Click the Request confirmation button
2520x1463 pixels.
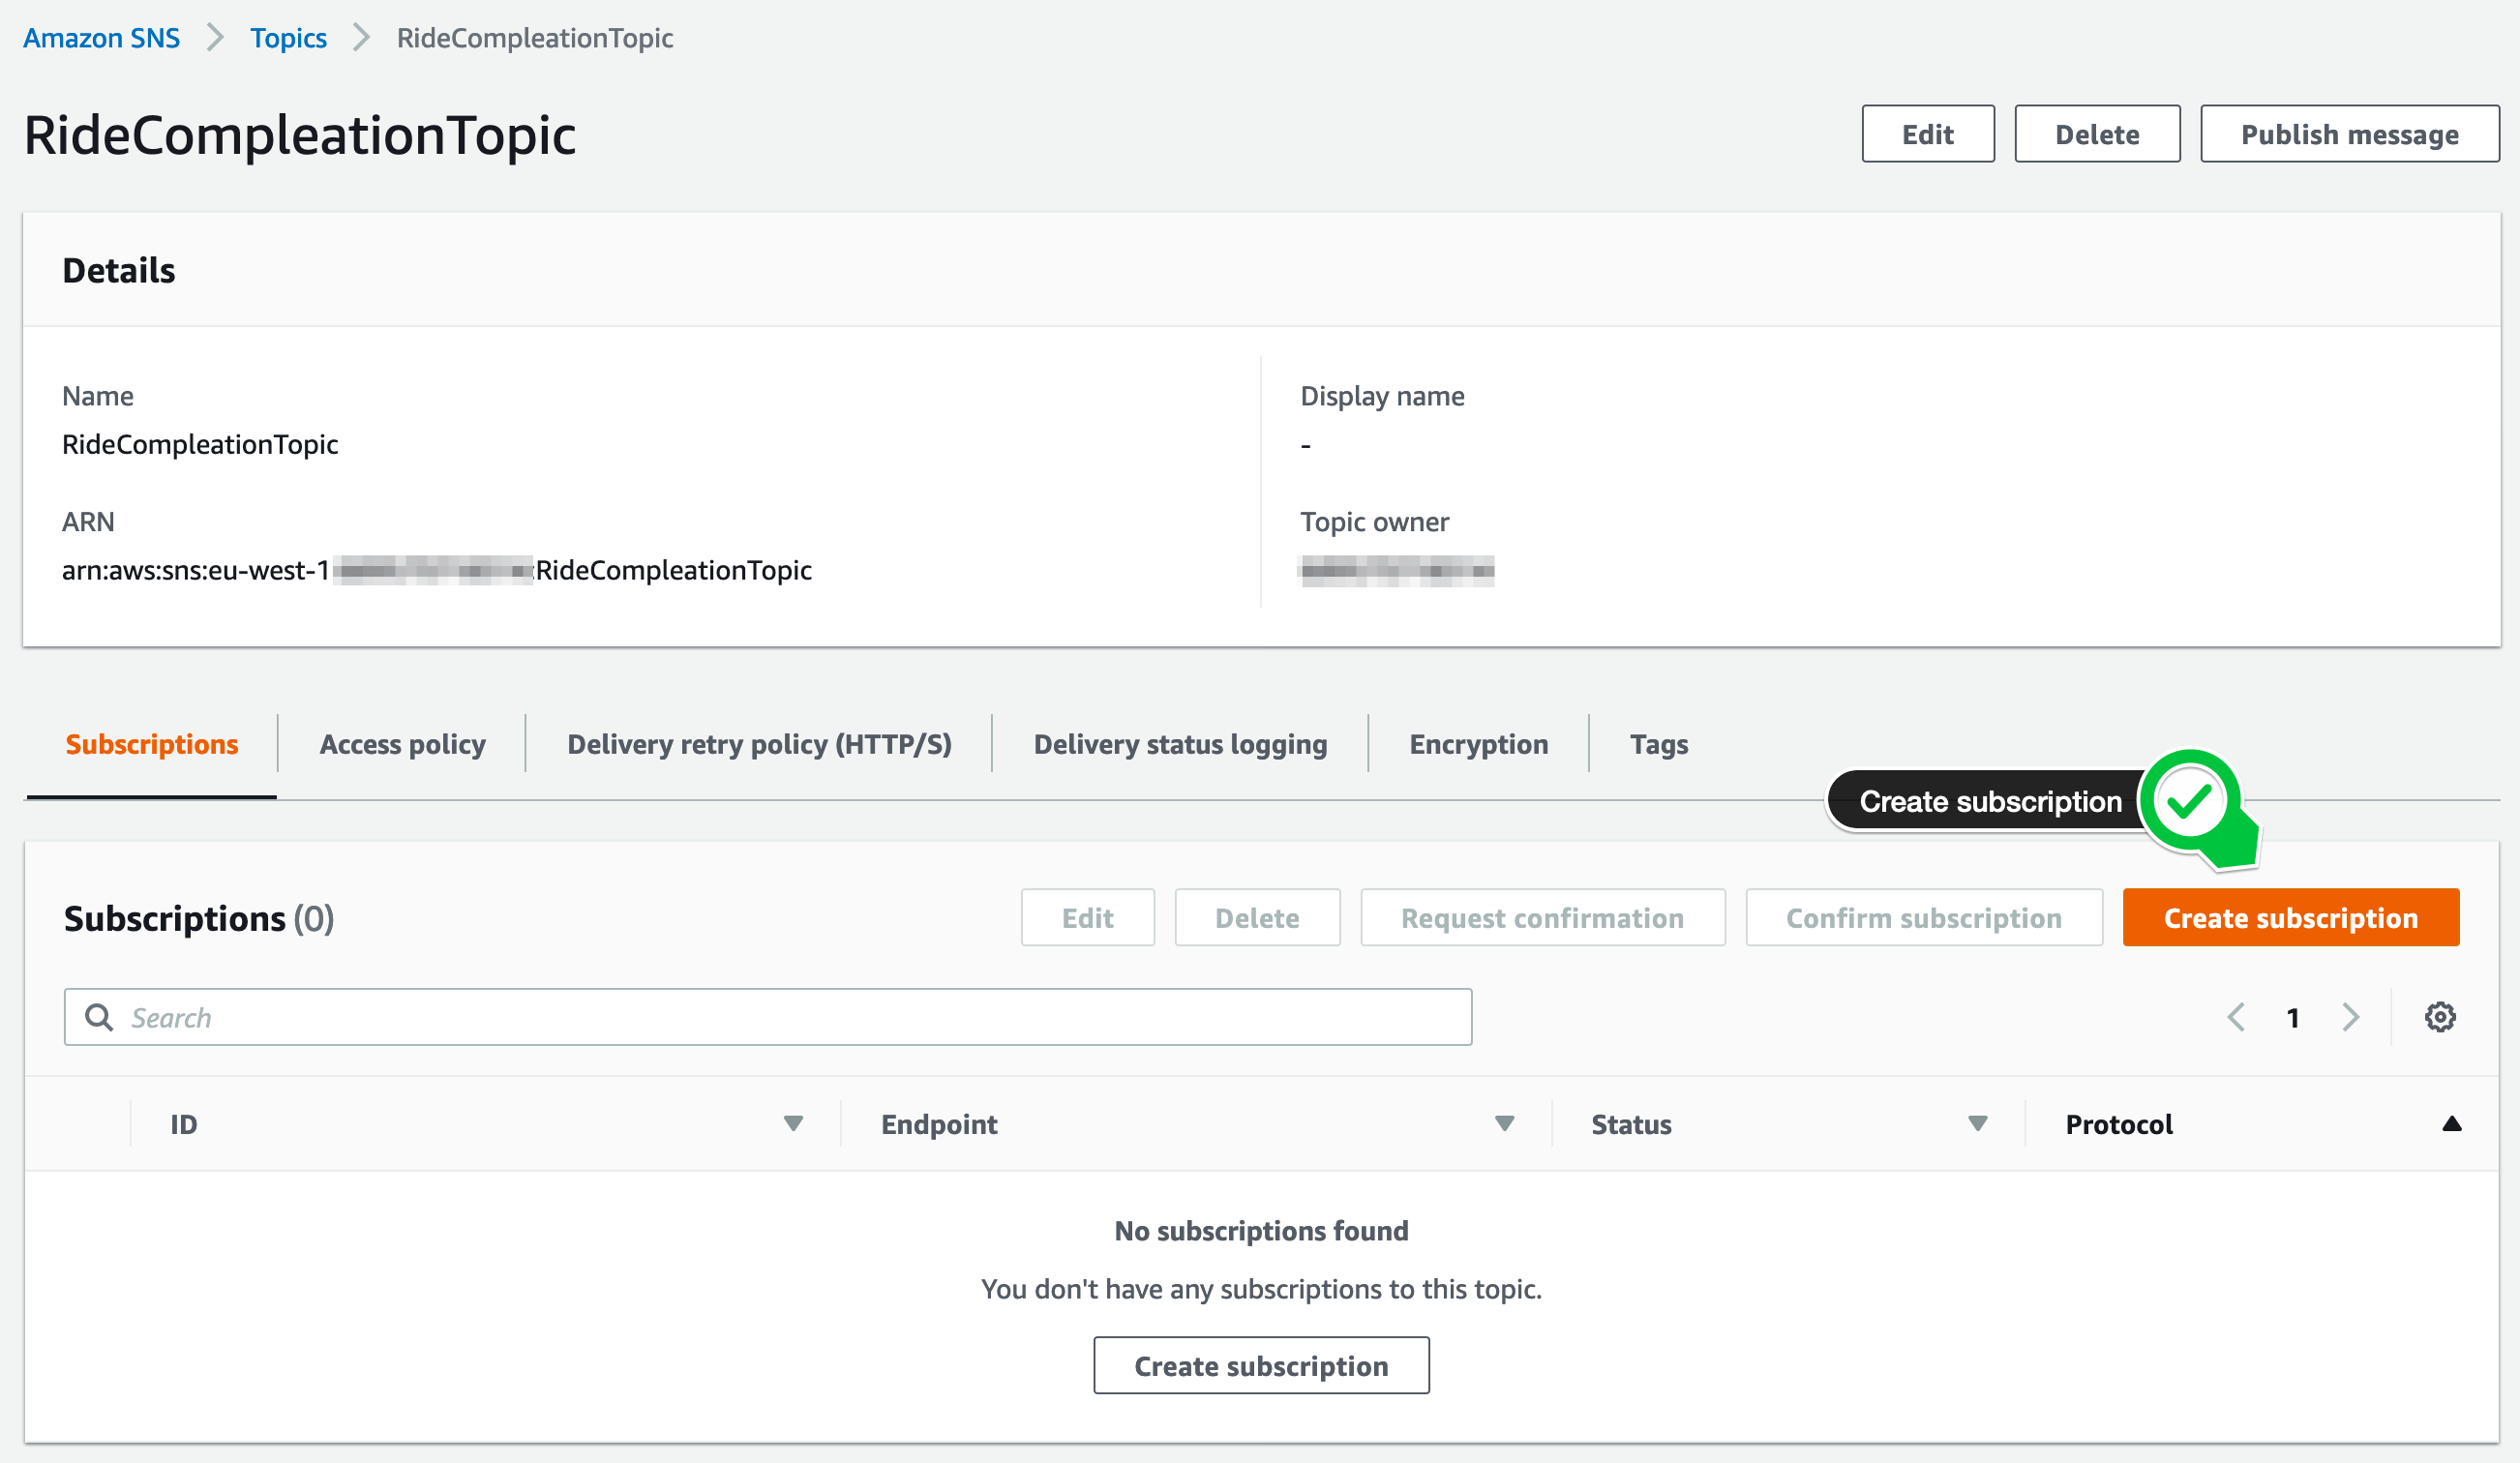point(1542,917)
